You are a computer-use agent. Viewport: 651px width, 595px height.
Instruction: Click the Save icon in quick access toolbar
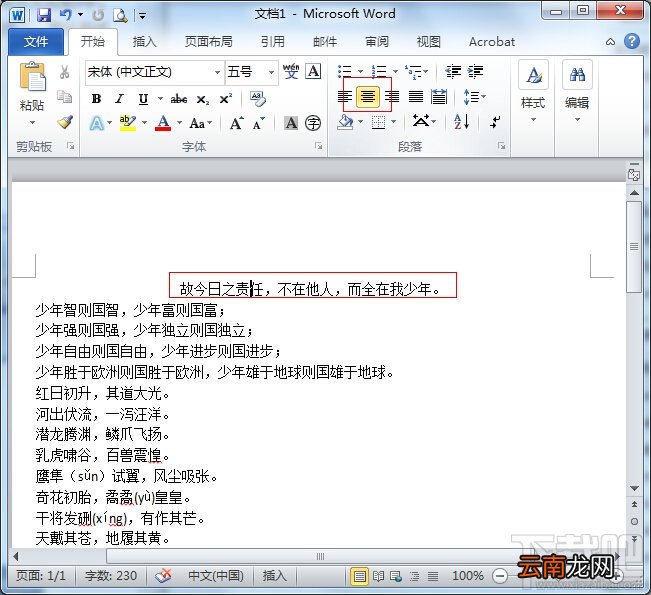click(x=44, y=15)
